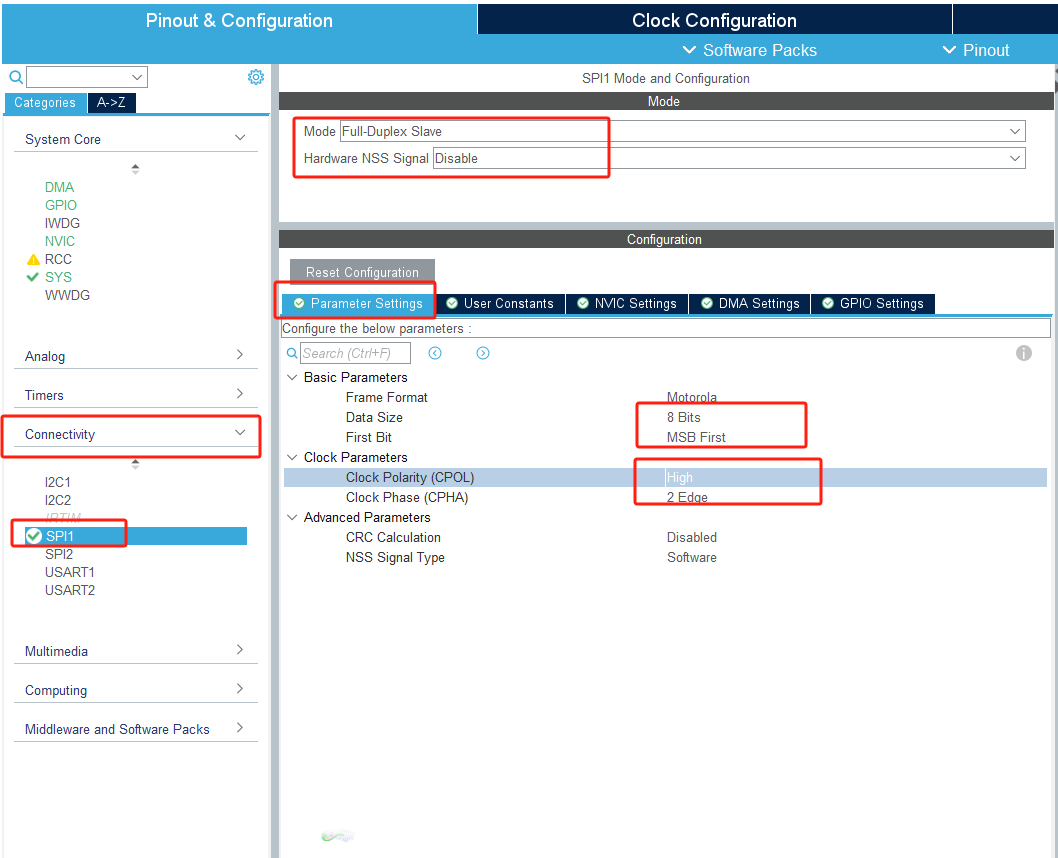Collapse the Clock Parameters group
This screenshot has height=858, width=1058.
tap(292, 458)
